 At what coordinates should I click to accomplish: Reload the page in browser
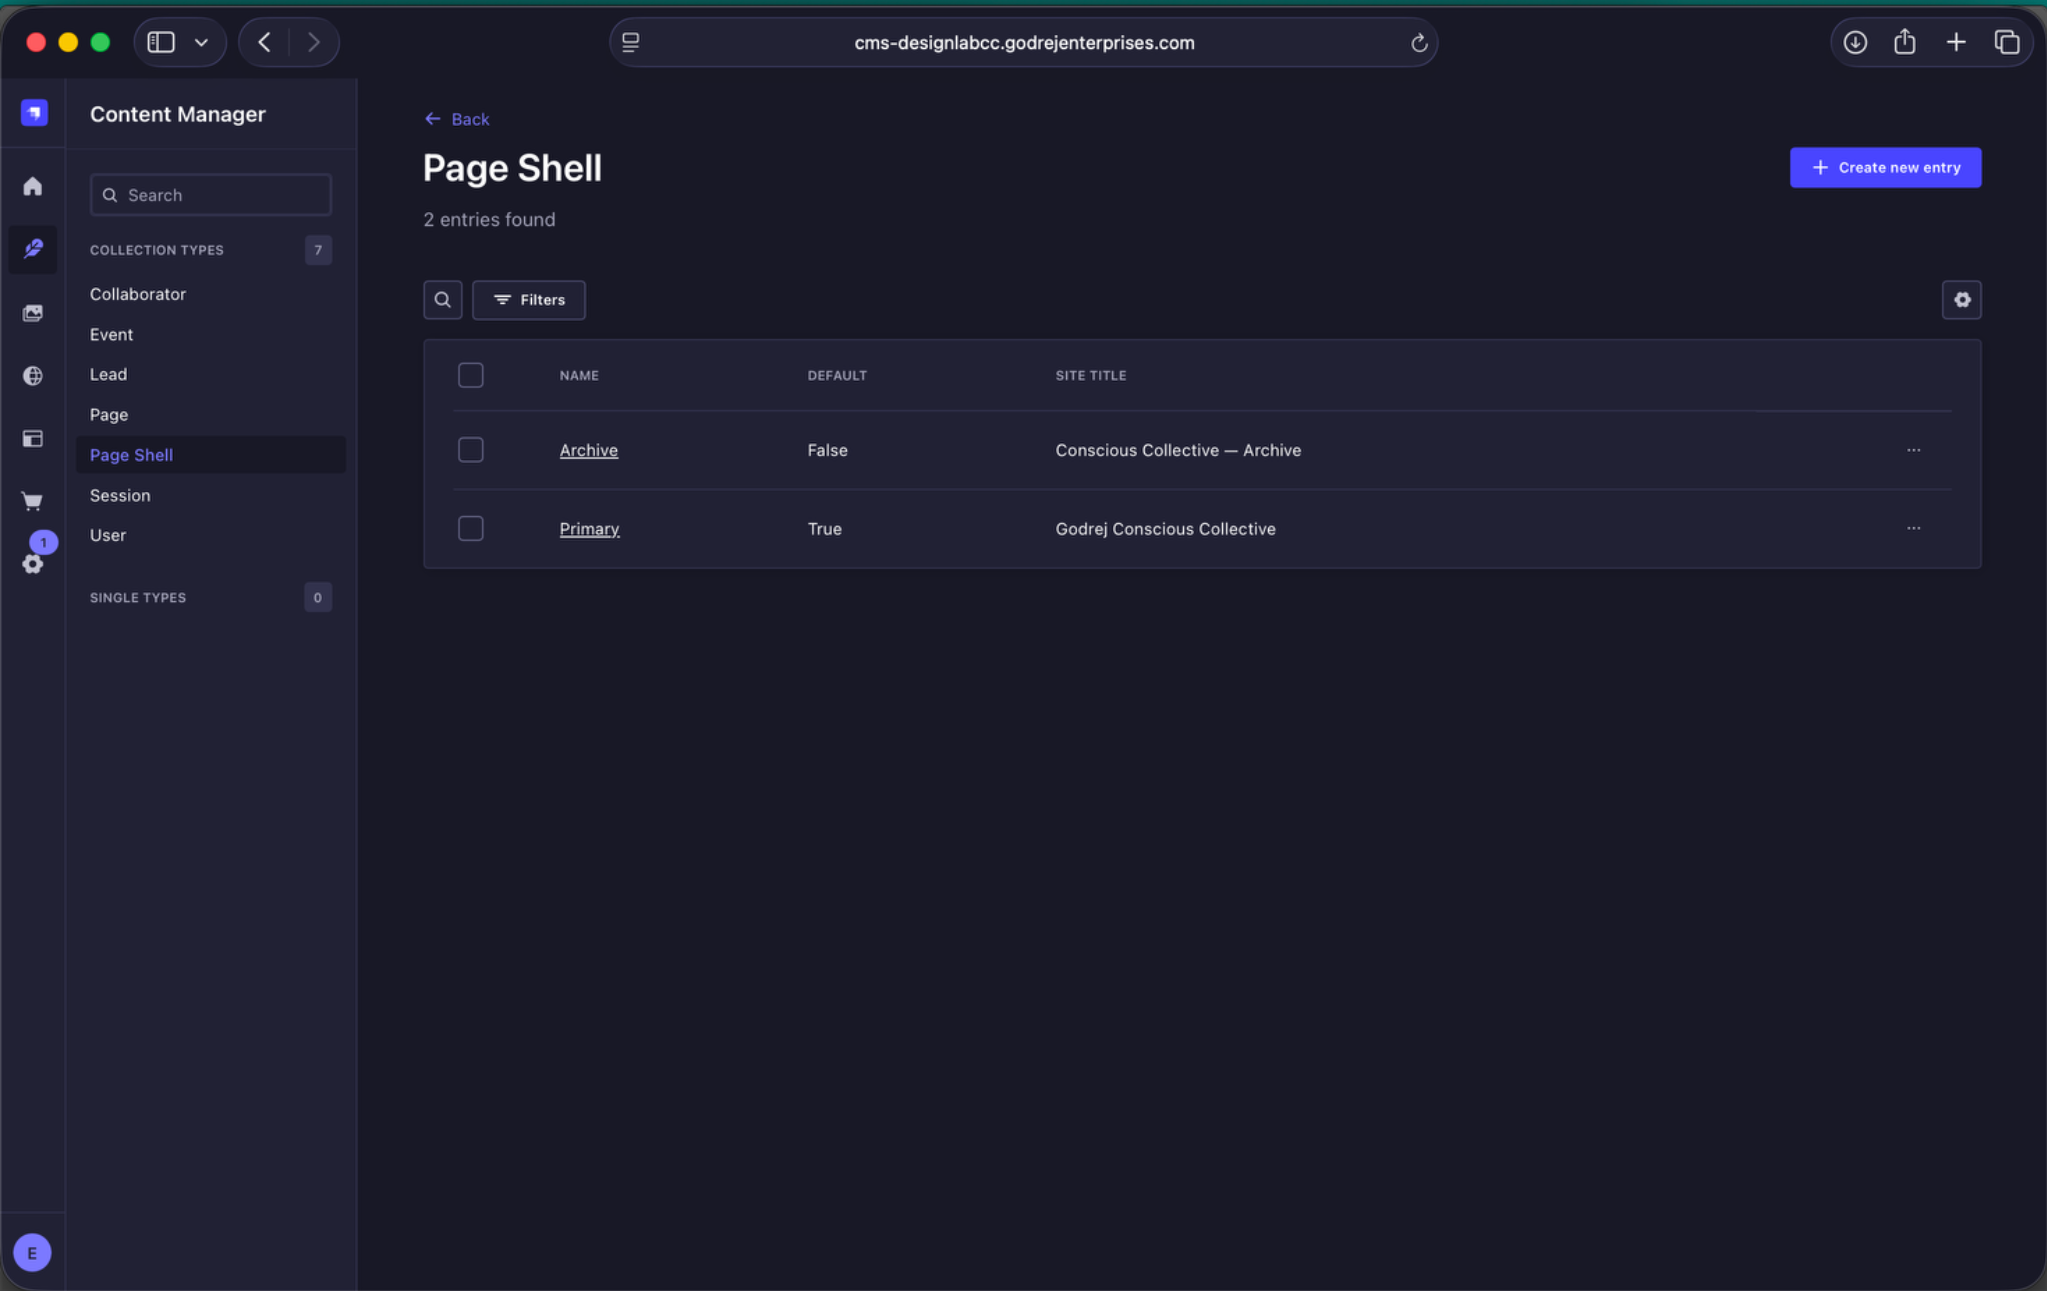(1418, 43)
